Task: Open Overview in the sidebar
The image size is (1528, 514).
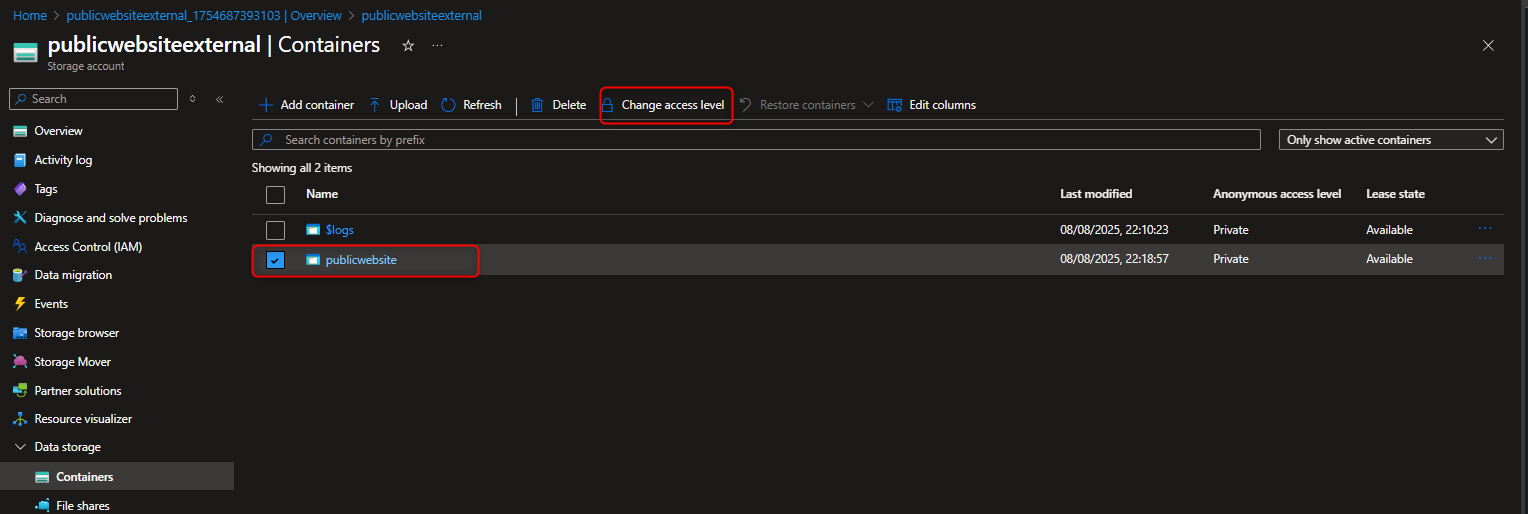Action: (x=58, y=131)
